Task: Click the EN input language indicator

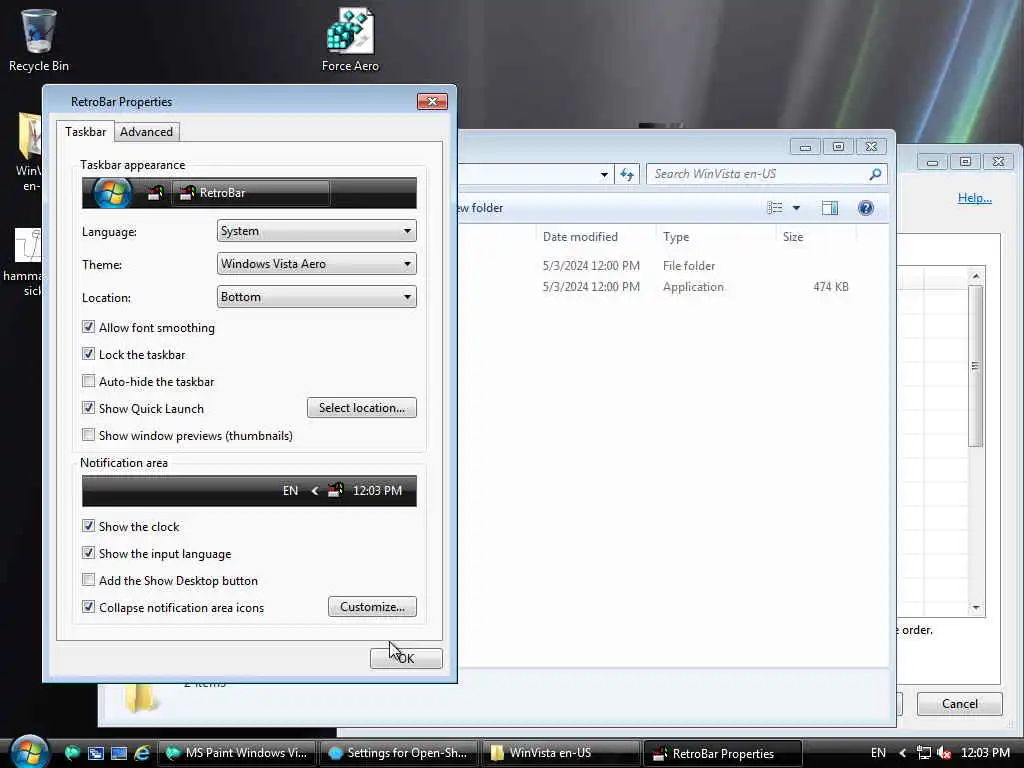Action: pyautogui.click(x=878, y=753)
